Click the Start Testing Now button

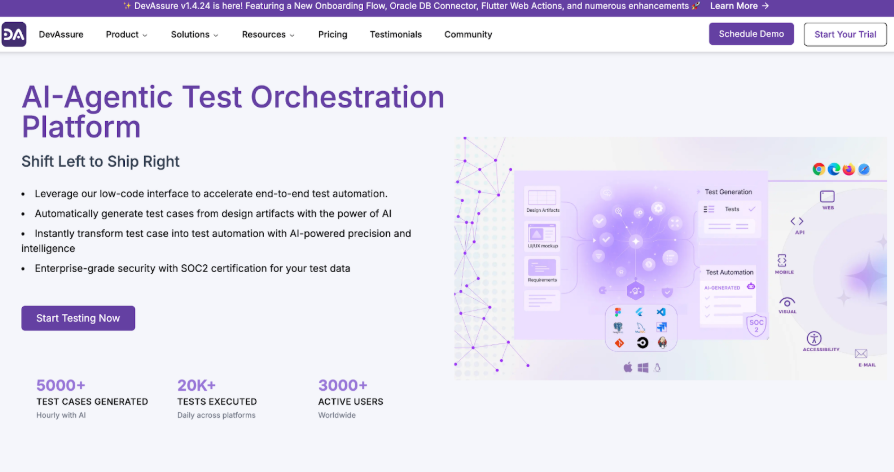[x=78, y=318]
